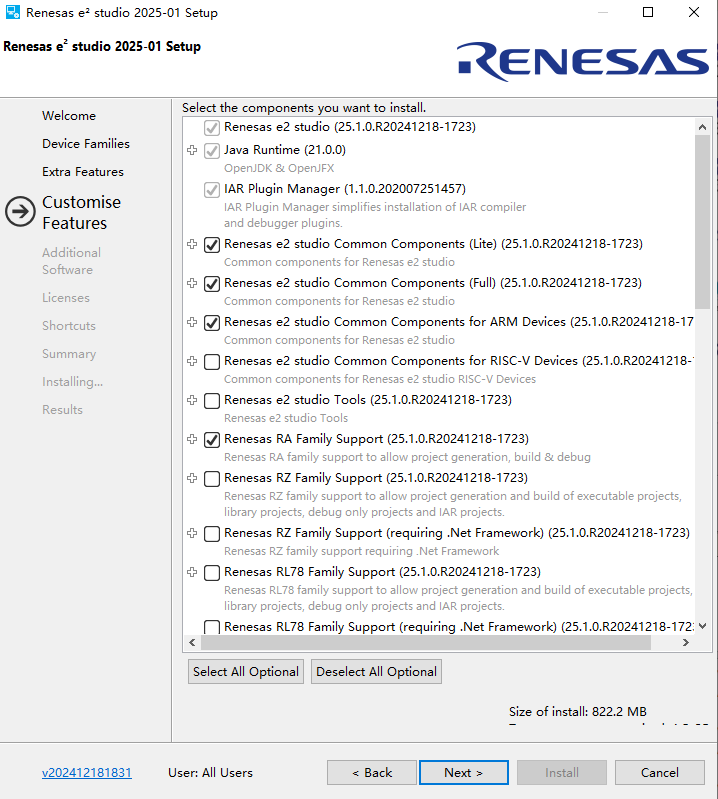Toggle the Renesas e2 studio (25.1.0) checkbox

click(x=212, y=127)
